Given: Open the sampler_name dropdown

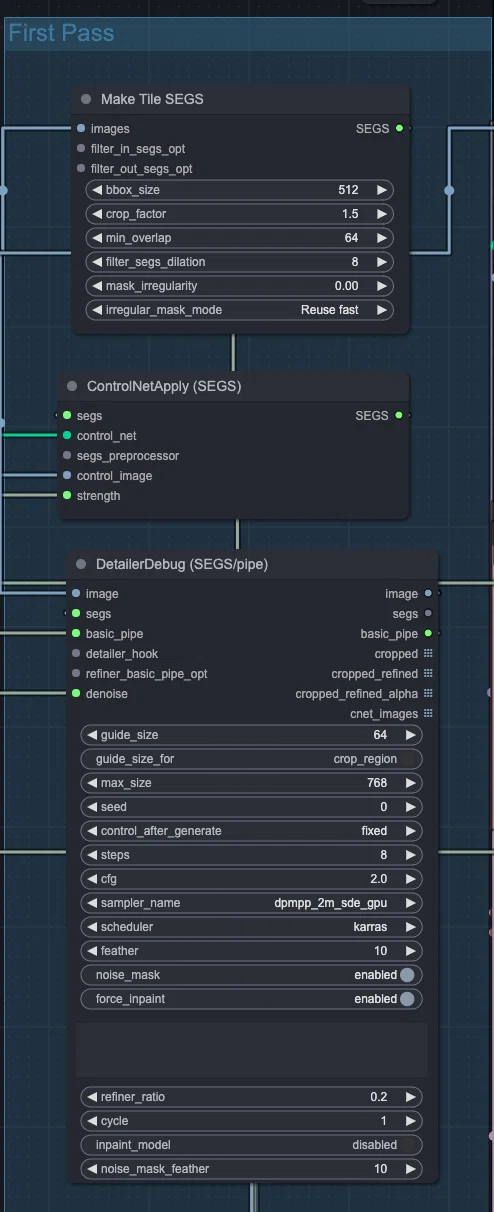Looking at the screenshot, I should (x=251, y=903).
